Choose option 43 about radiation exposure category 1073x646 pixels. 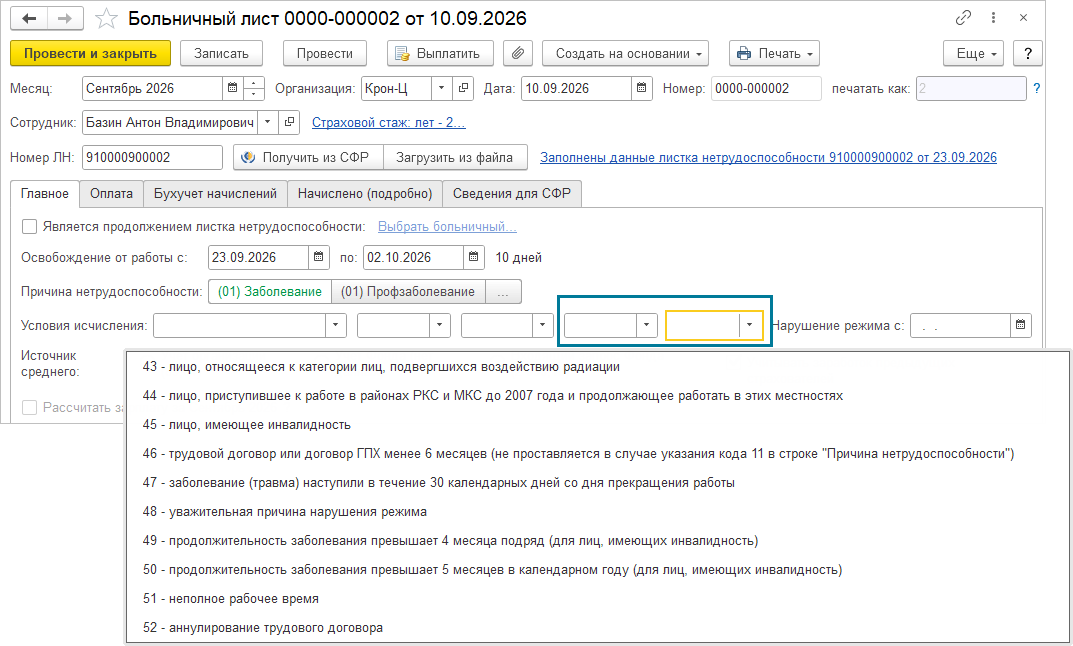click(x=597, y=367)
